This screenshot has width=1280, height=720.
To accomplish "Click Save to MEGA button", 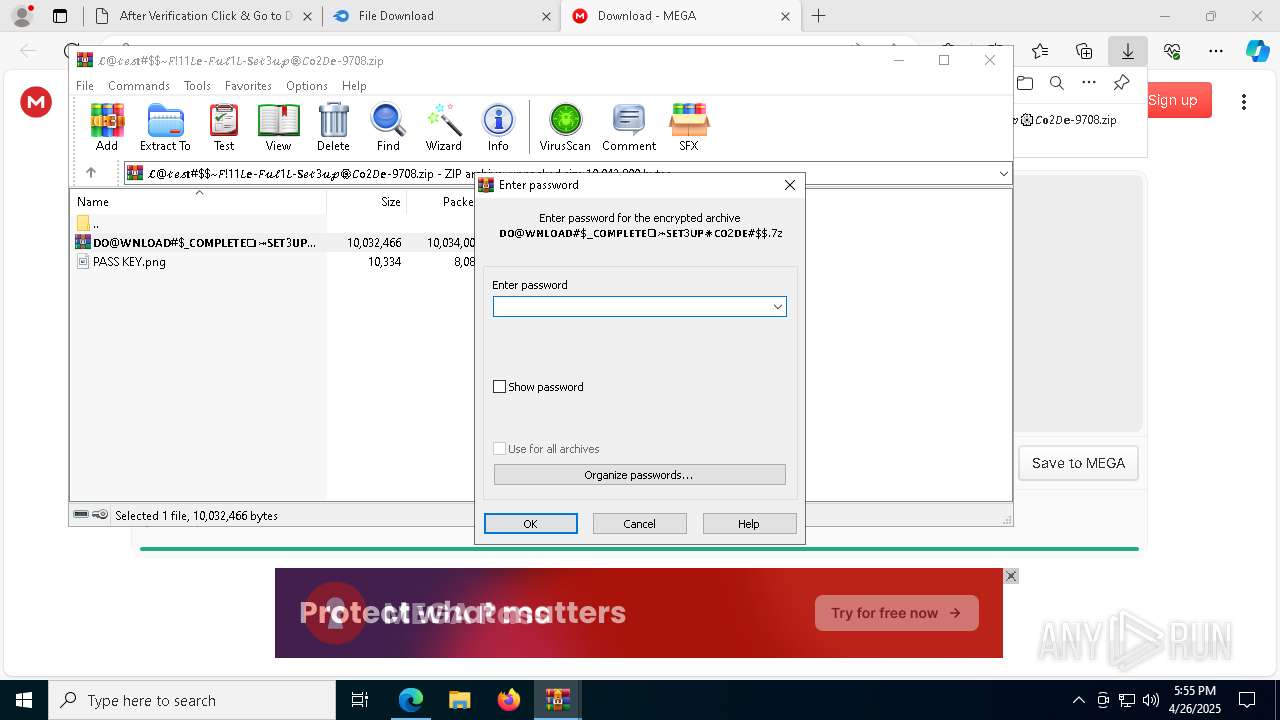I will click(1078, 463).
